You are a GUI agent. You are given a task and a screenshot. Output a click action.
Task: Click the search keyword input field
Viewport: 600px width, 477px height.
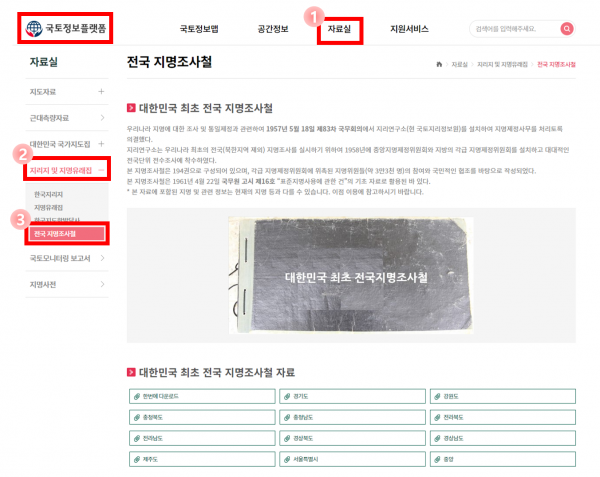[515, 29]
